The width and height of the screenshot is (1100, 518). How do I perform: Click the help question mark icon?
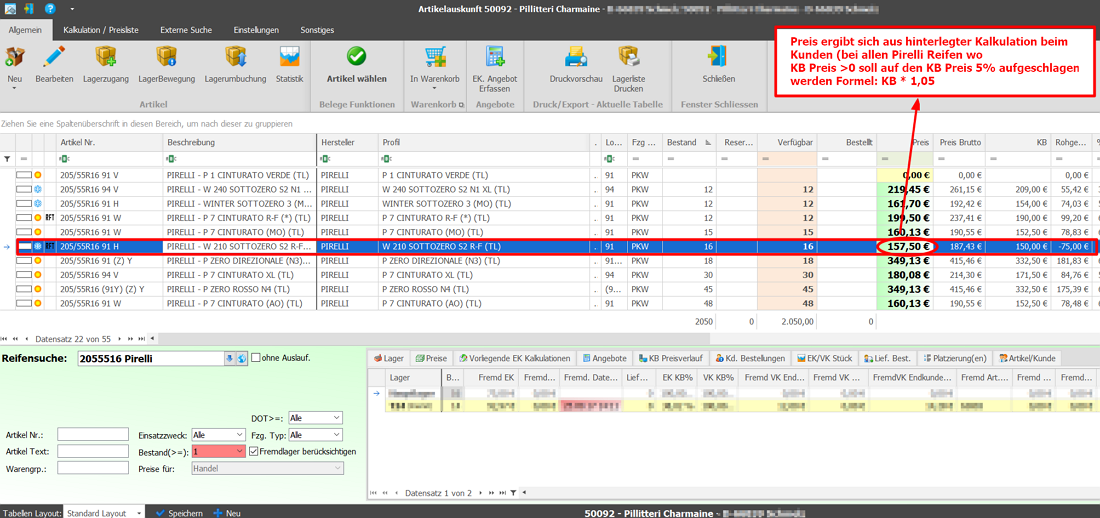click(50, 8)
